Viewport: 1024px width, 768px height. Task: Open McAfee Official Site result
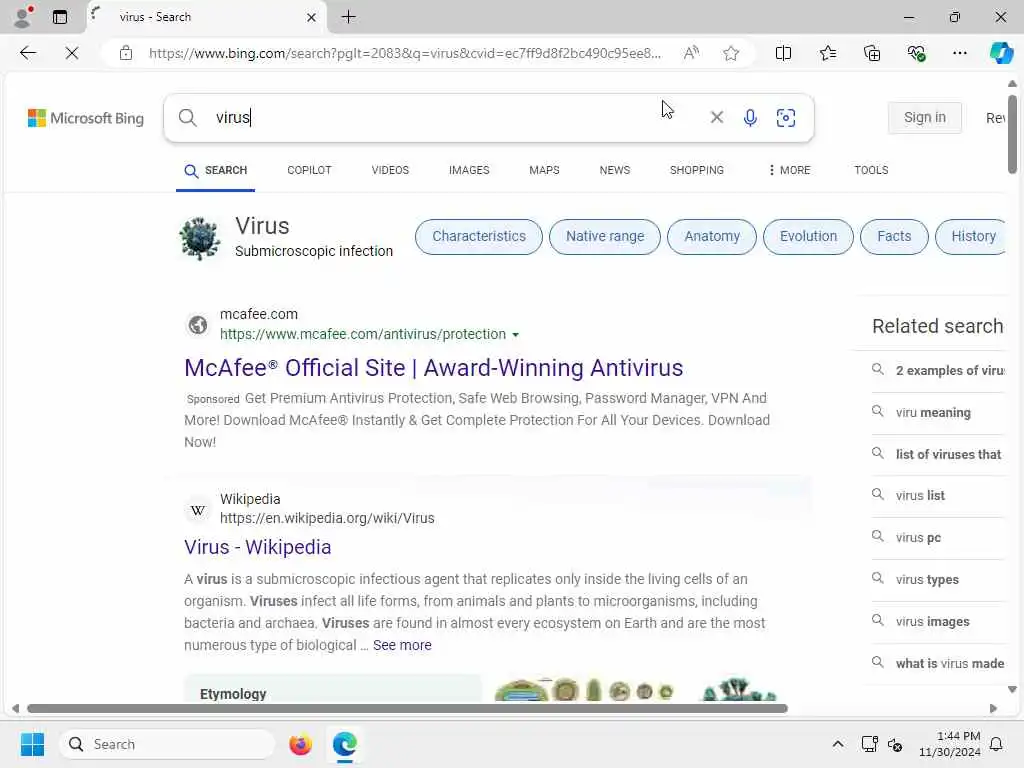[434, 368]
